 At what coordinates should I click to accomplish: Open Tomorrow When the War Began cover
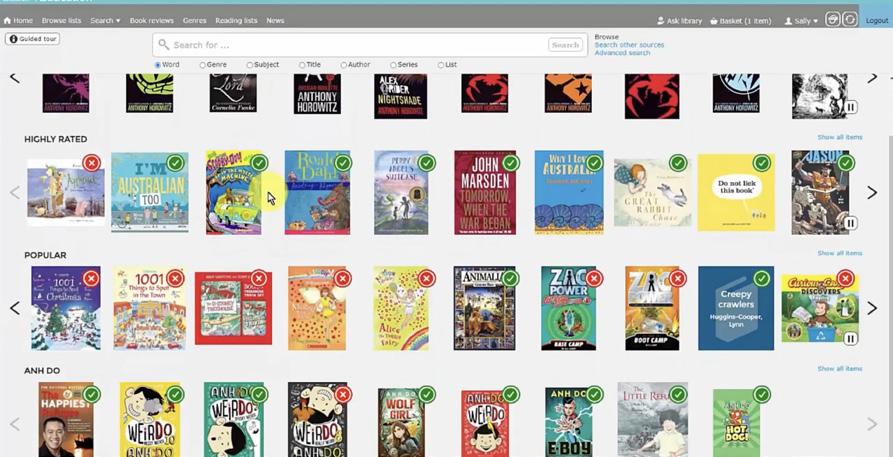(485, 193)
